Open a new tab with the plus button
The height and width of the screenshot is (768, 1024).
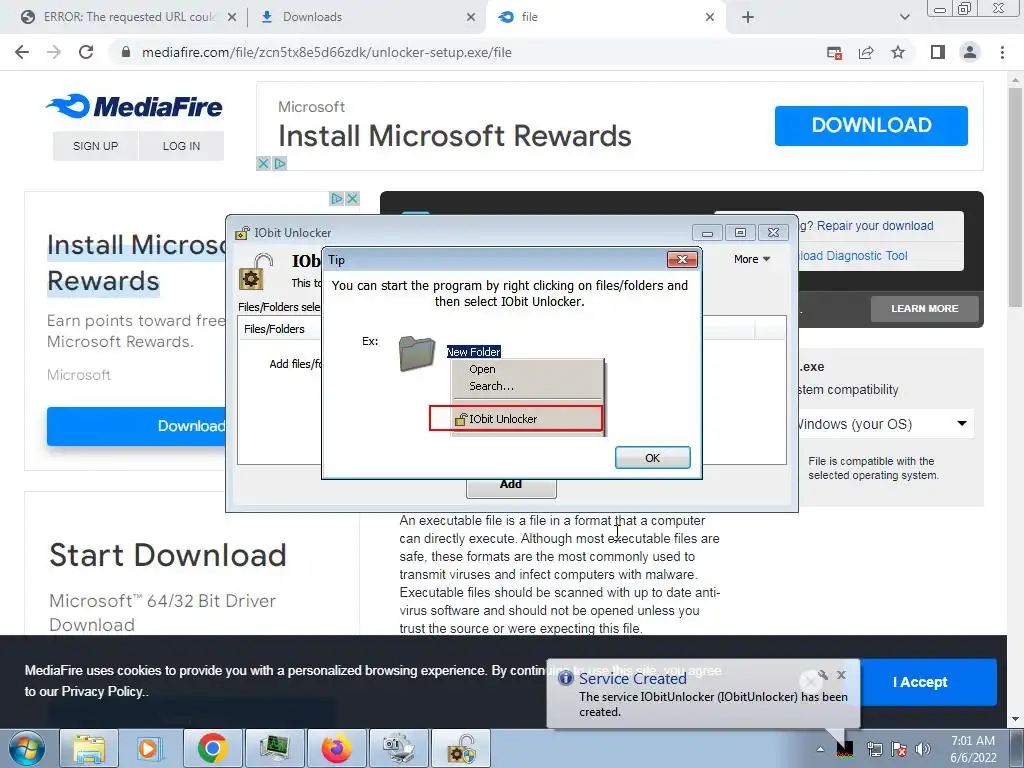[748, 17]
